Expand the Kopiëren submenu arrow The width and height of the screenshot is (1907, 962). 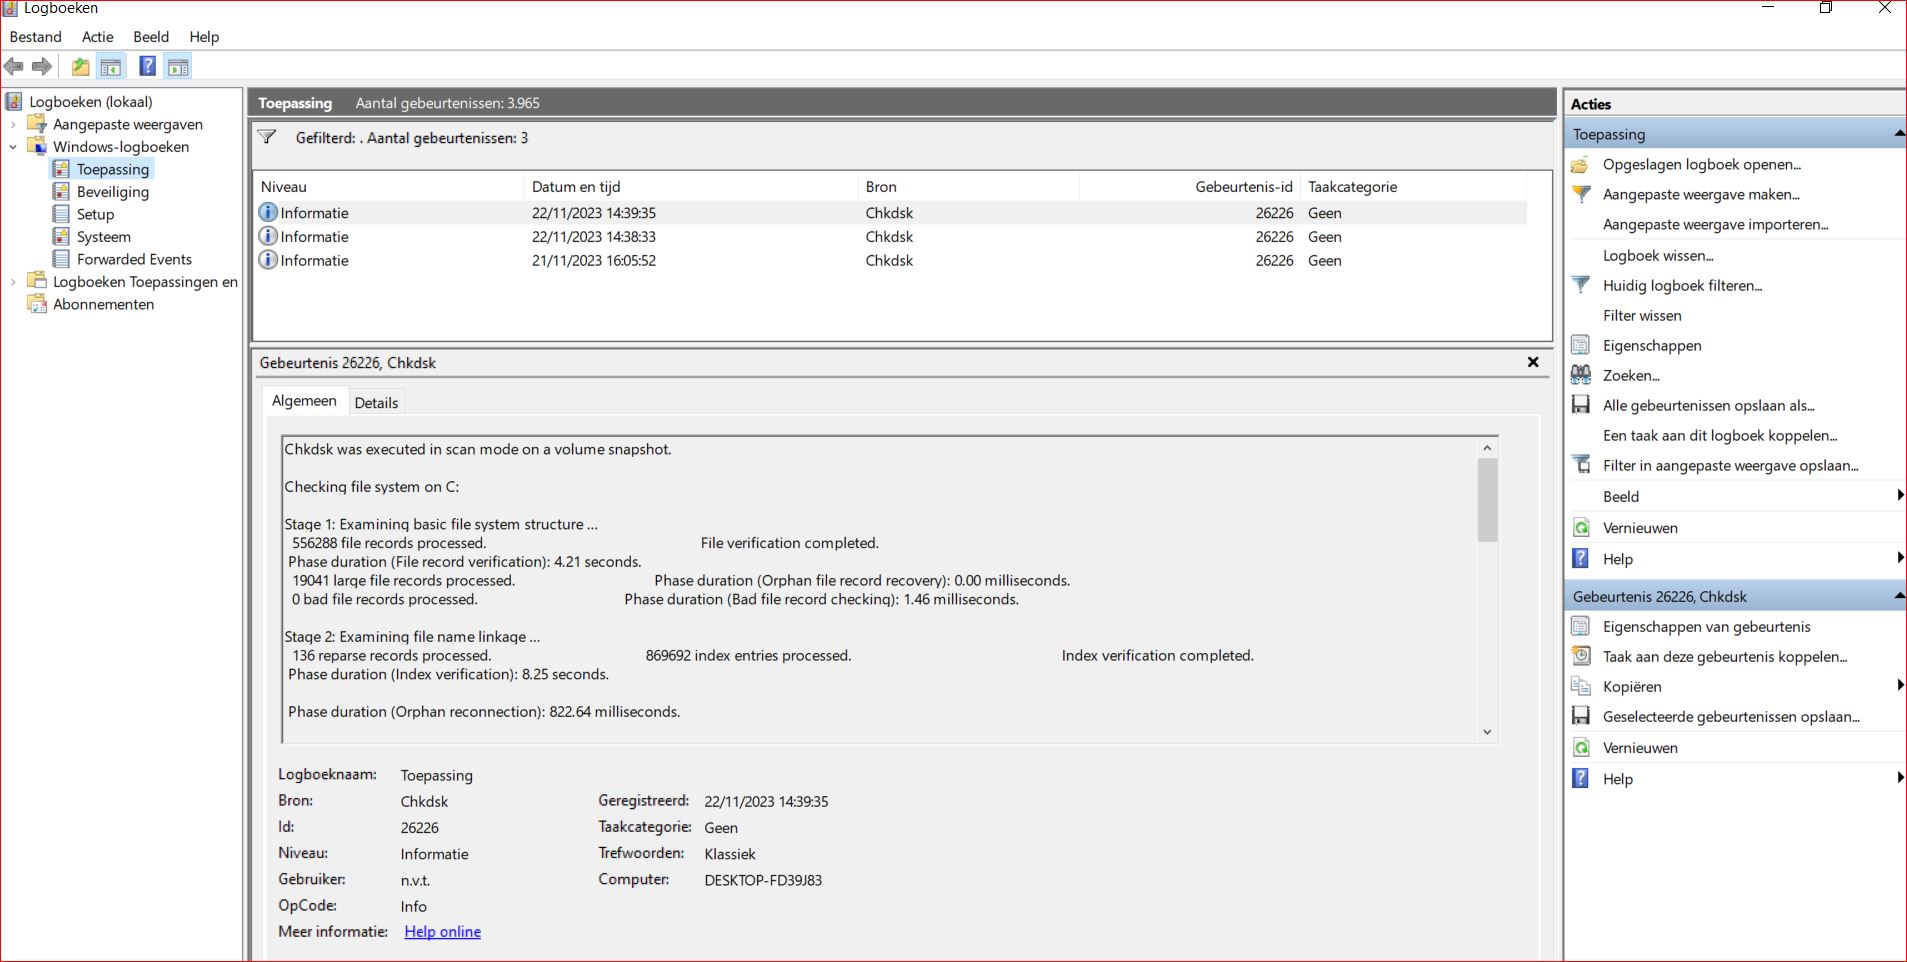click(1899, 686)
